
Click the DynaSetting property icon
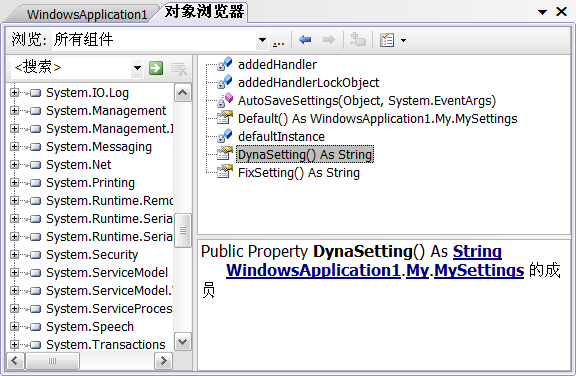click(224, 153)
